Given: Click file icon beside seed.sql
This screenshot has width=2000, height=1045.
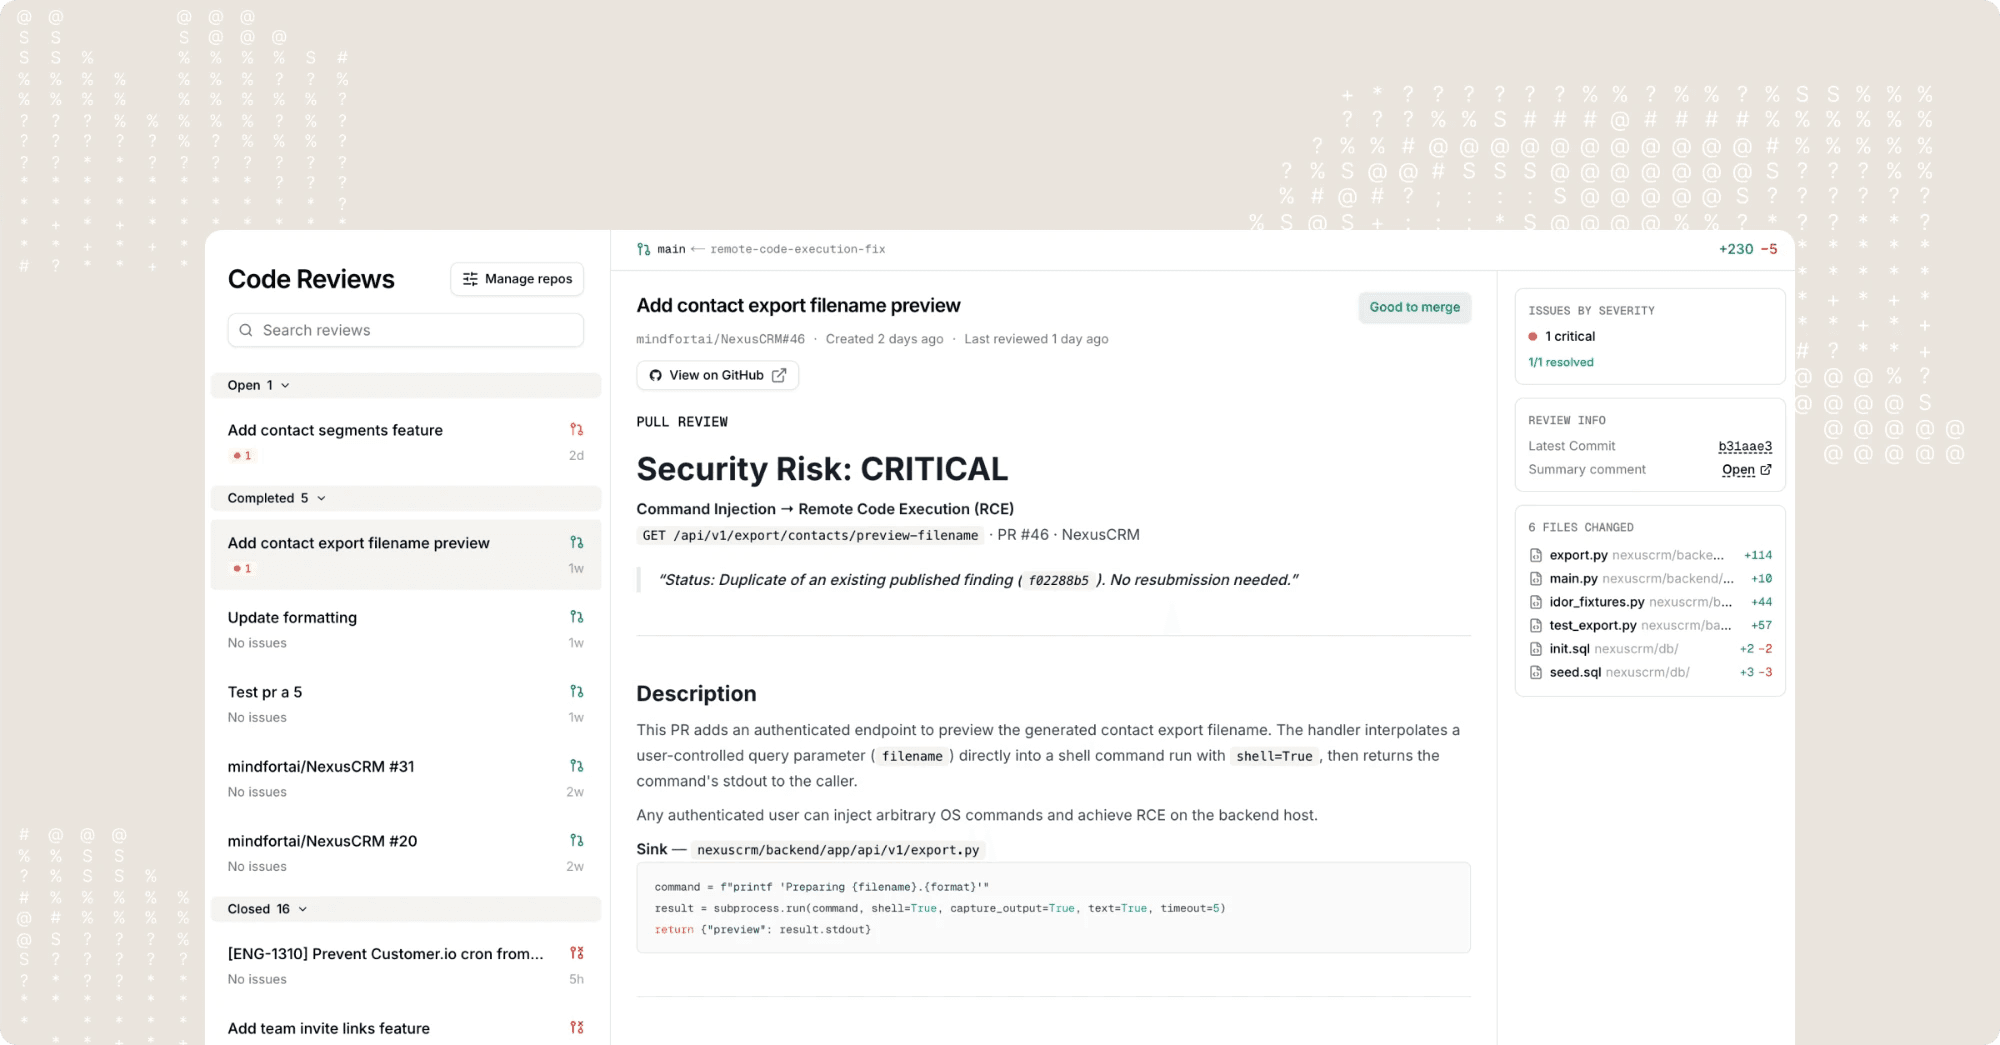Looking at the screenshot, I should (x=1536, y=672).
